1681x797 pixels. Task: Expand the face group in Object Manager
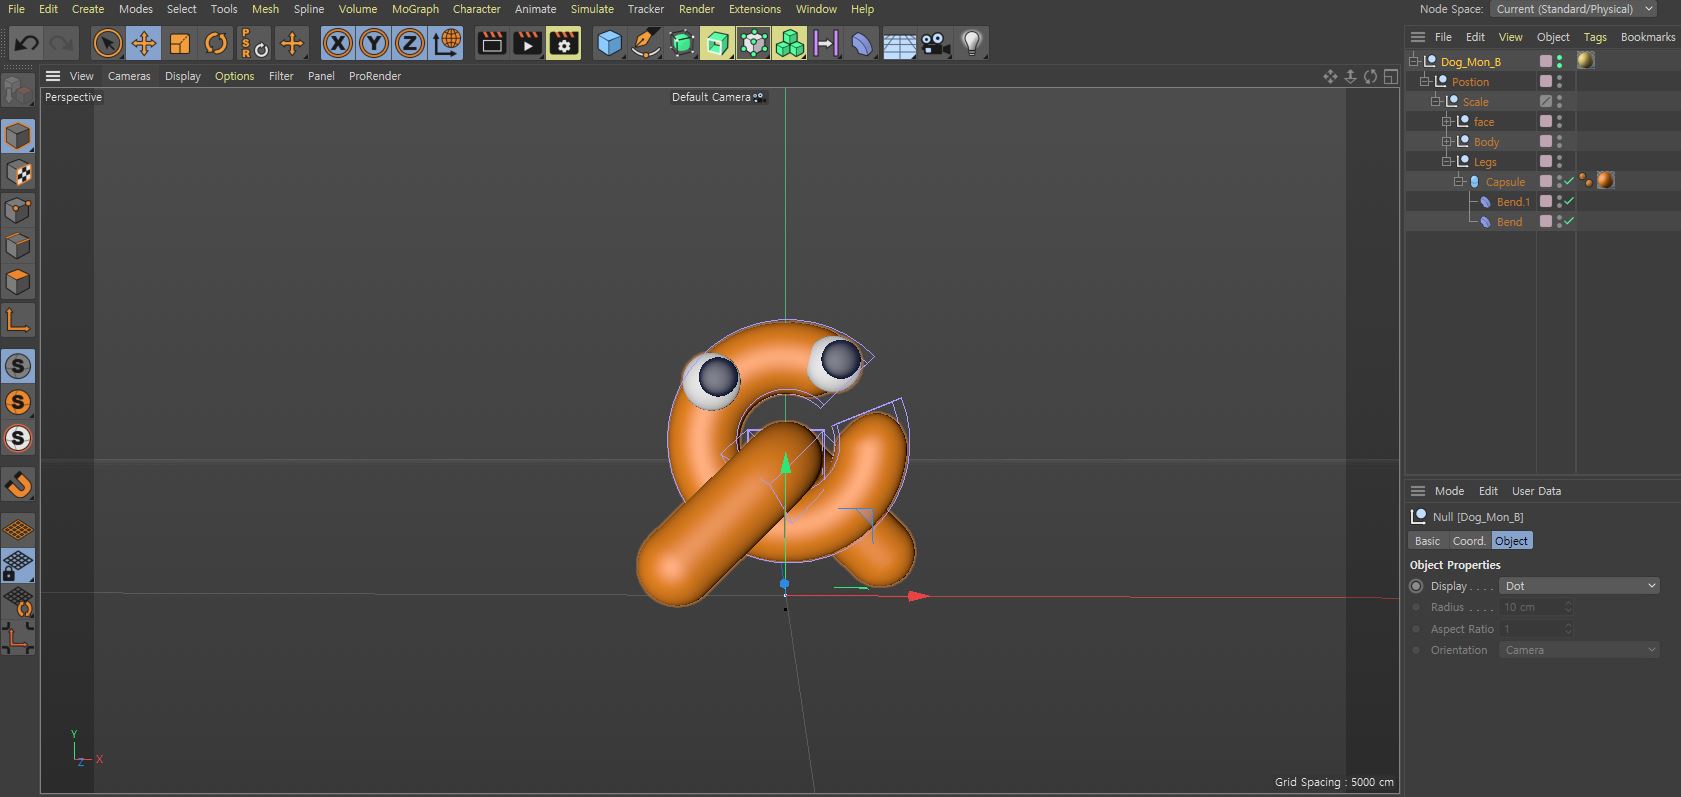click(1446, 122)
